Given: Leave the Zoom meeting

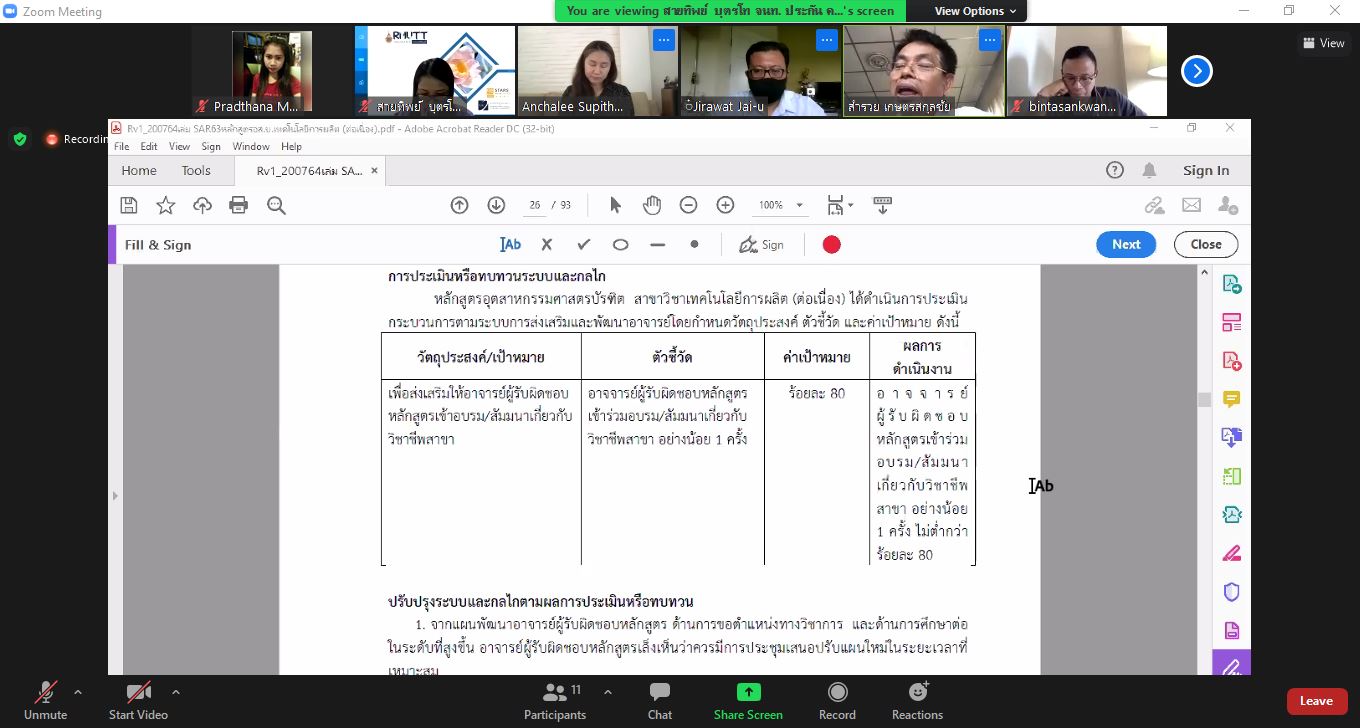Looking at the screenshot, I should point(1316,701).
